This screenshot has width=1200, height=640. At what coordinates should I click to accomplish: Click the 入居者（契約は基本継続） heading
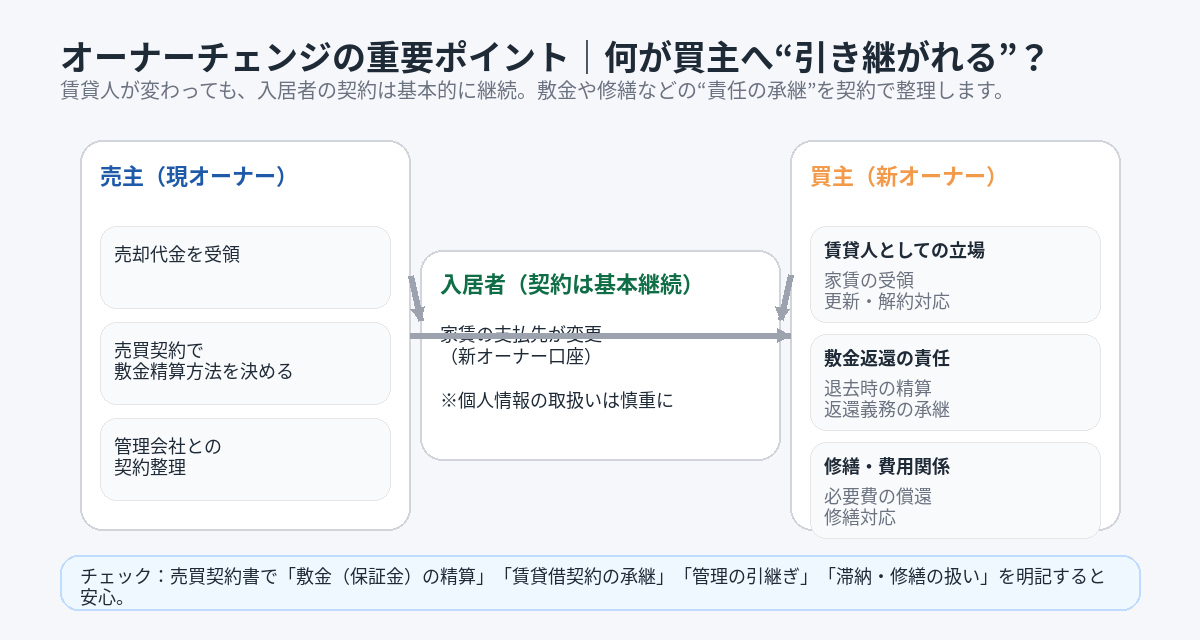pyautogui.click(x=566, y=284)
